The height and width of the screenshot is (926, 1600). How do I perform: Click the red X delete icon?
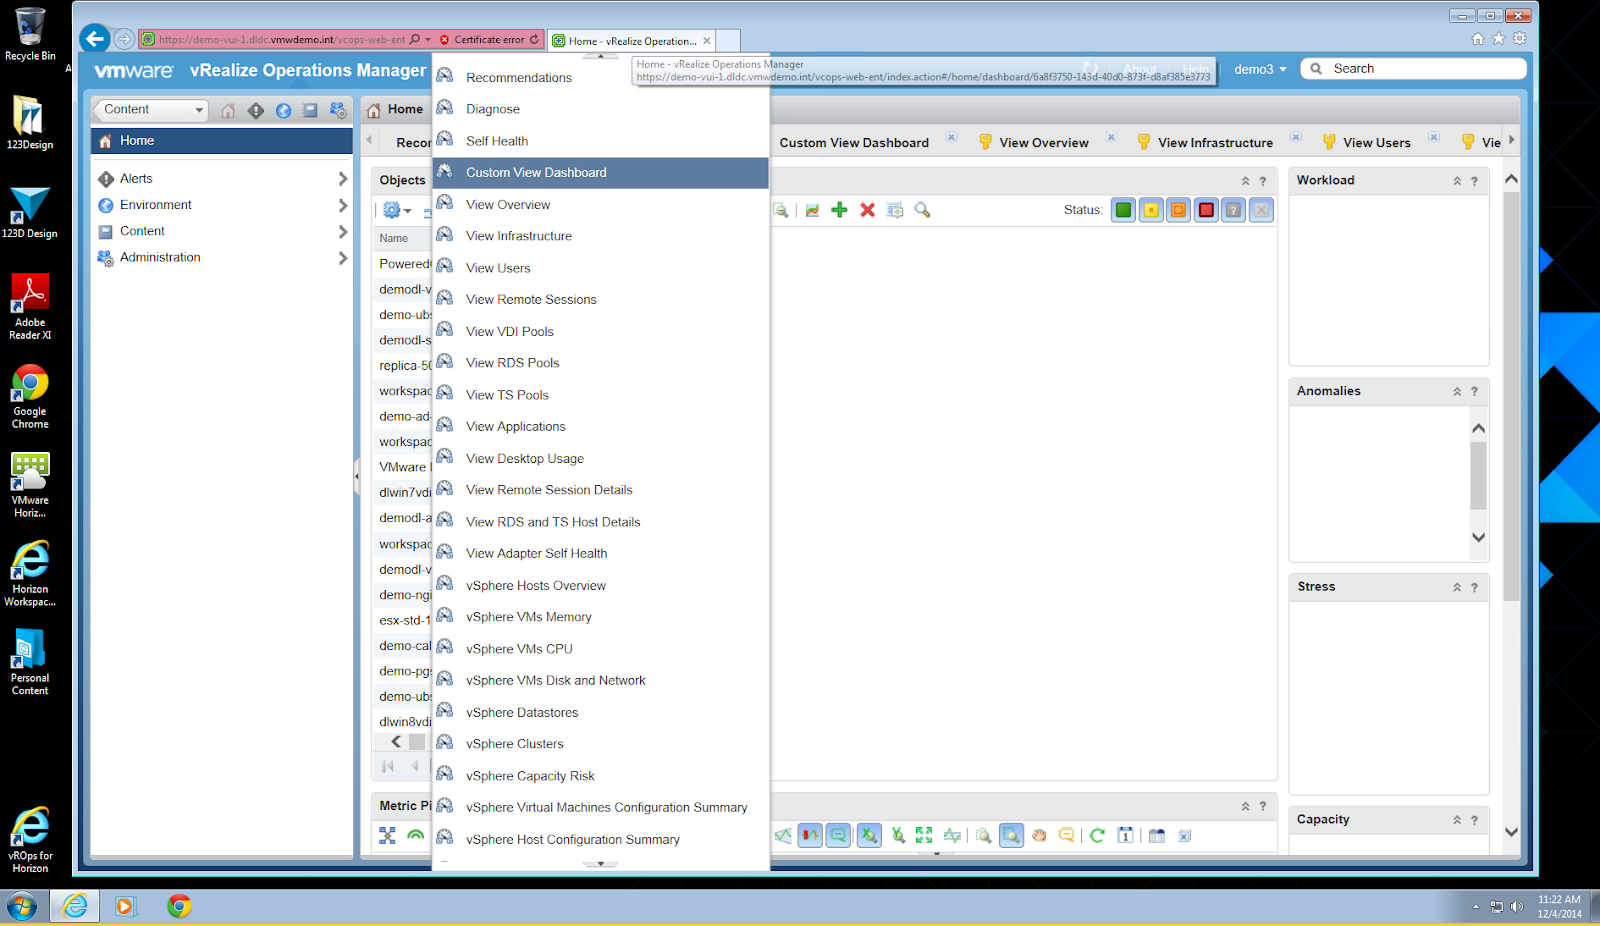pyautogui.click(x=867, y=210)
